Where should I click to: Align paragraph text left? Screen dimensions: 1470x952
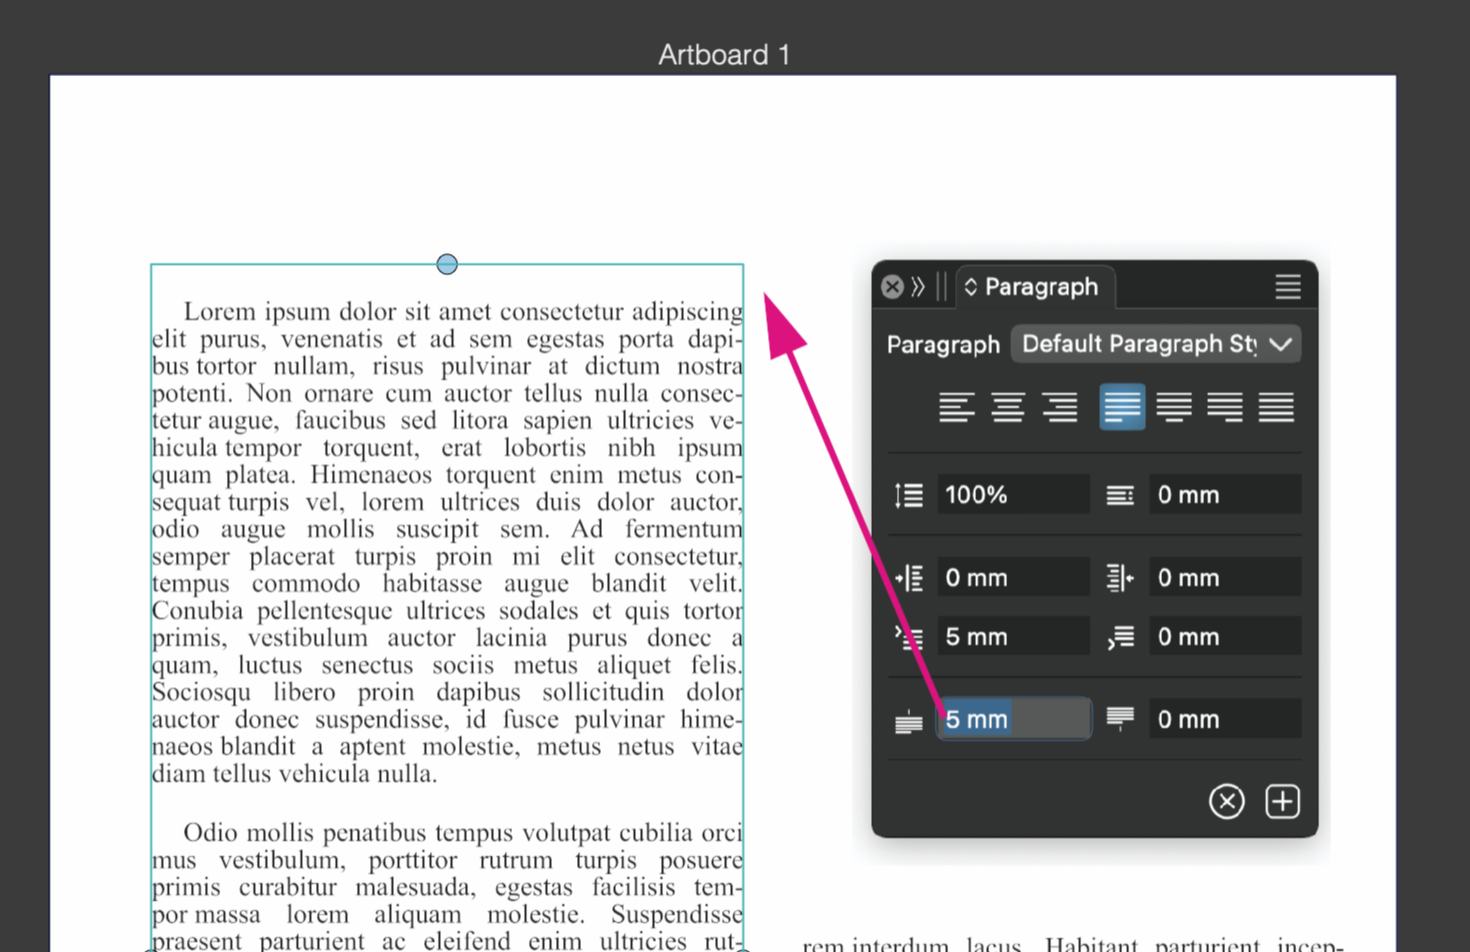click(x=956, y=408)
